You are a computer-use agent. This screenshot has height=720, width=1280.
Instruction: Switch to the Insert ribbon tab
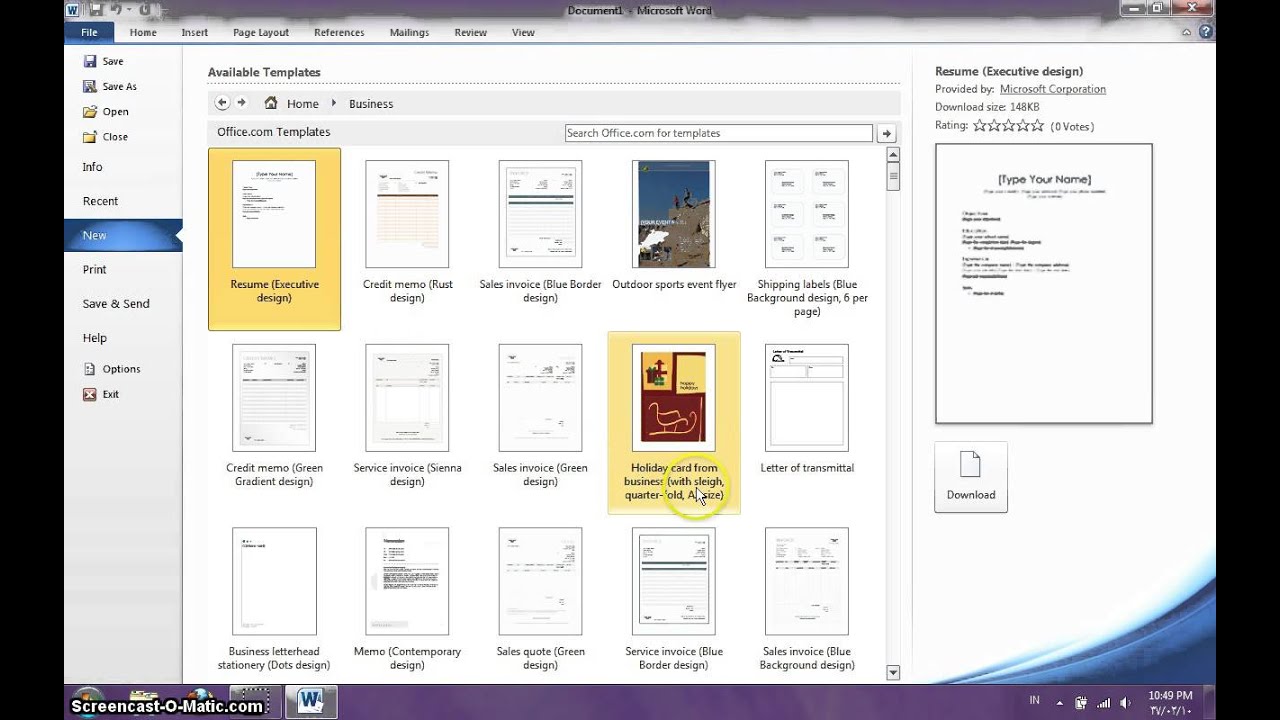tap(195, 32)
